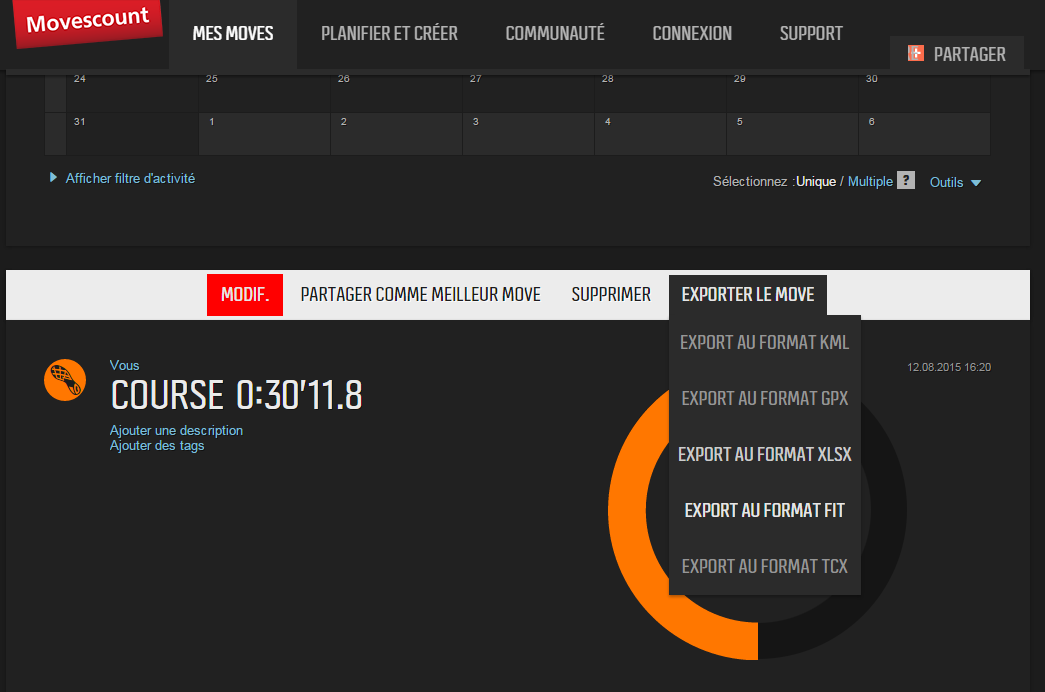The image size is (1045, 692).
Task: Click the Movescount logo
Action: (88, 22)
